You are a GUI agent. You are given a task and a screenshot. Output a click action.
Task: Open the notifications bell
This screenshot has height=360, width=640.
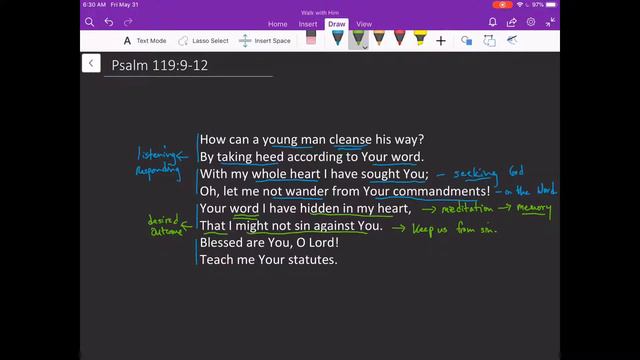493,22
